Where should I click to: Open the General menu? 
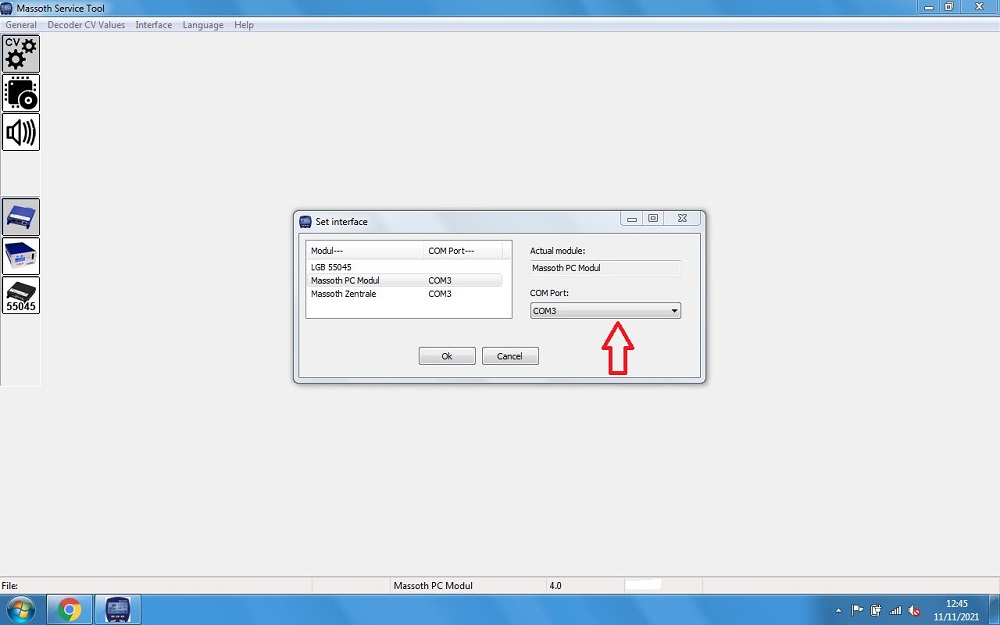[x=21, y=25]
